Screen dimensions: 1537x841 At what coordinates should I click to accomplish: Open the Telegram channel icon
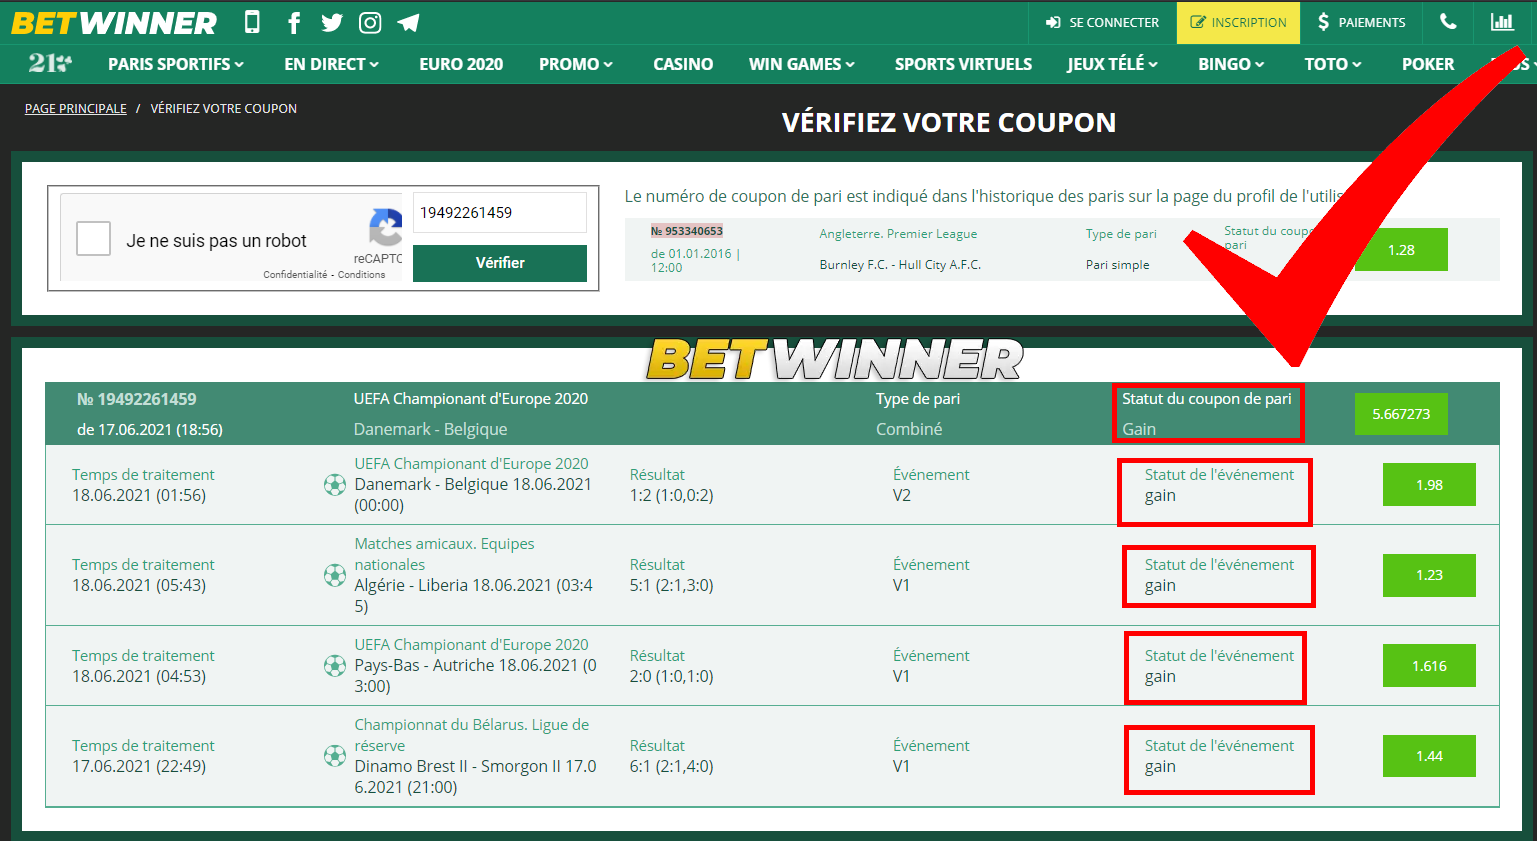tap(408, 22)
